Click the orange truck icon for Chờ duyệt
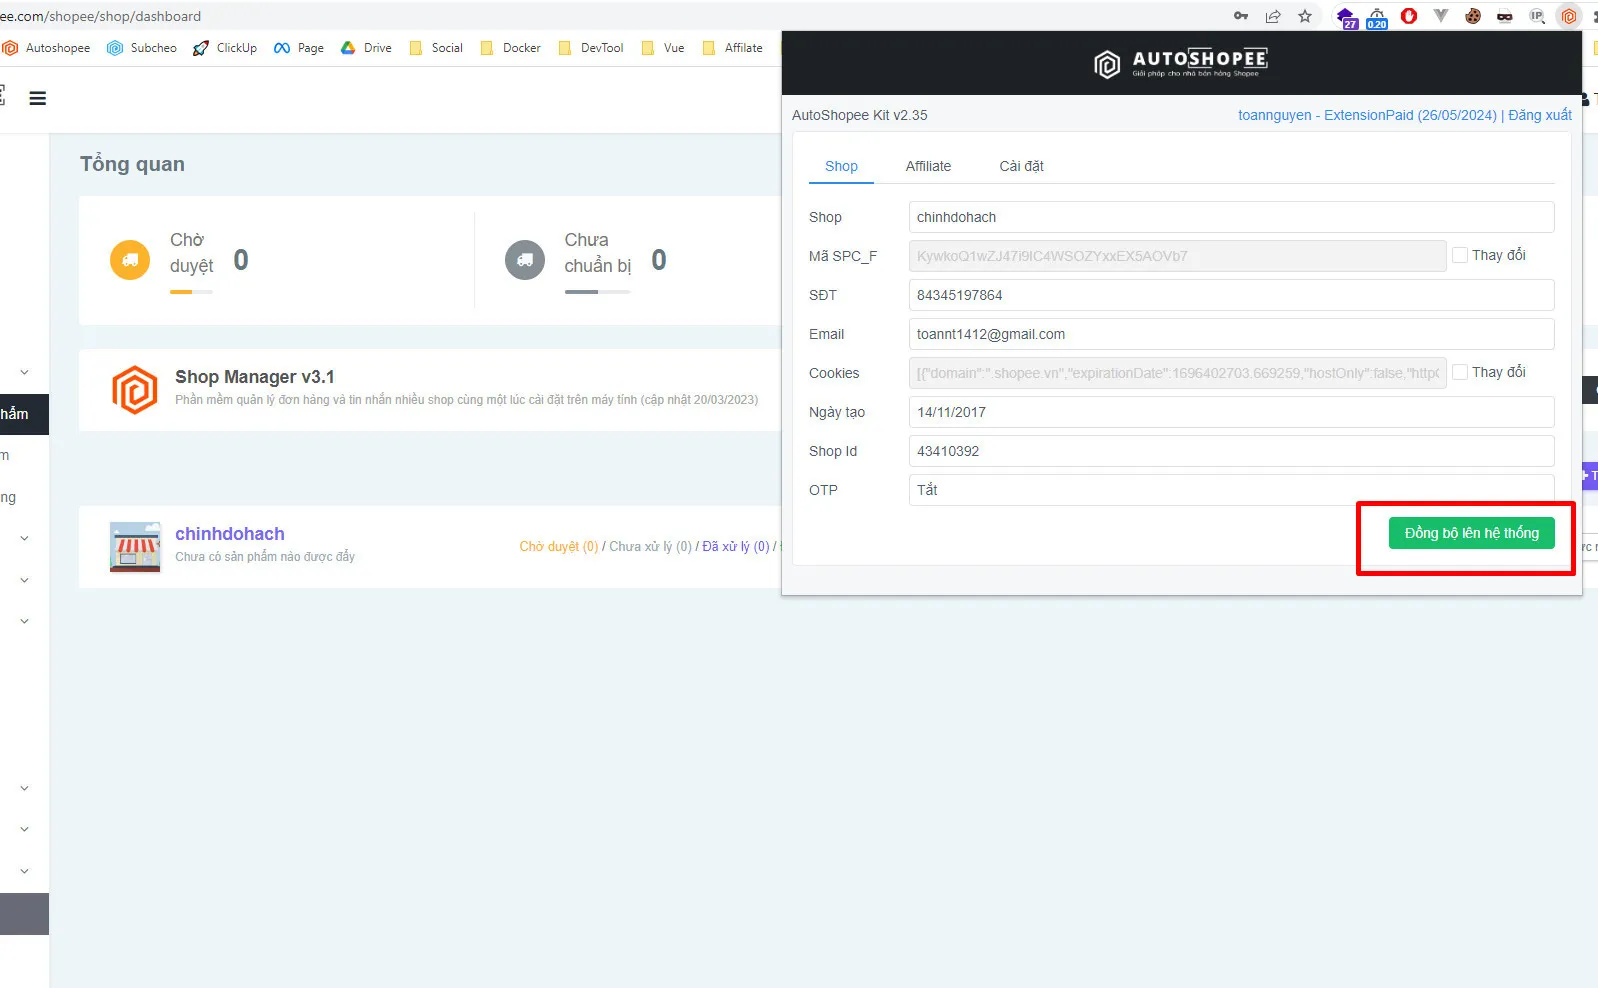 pyautogui.click(x=130, y=260)
